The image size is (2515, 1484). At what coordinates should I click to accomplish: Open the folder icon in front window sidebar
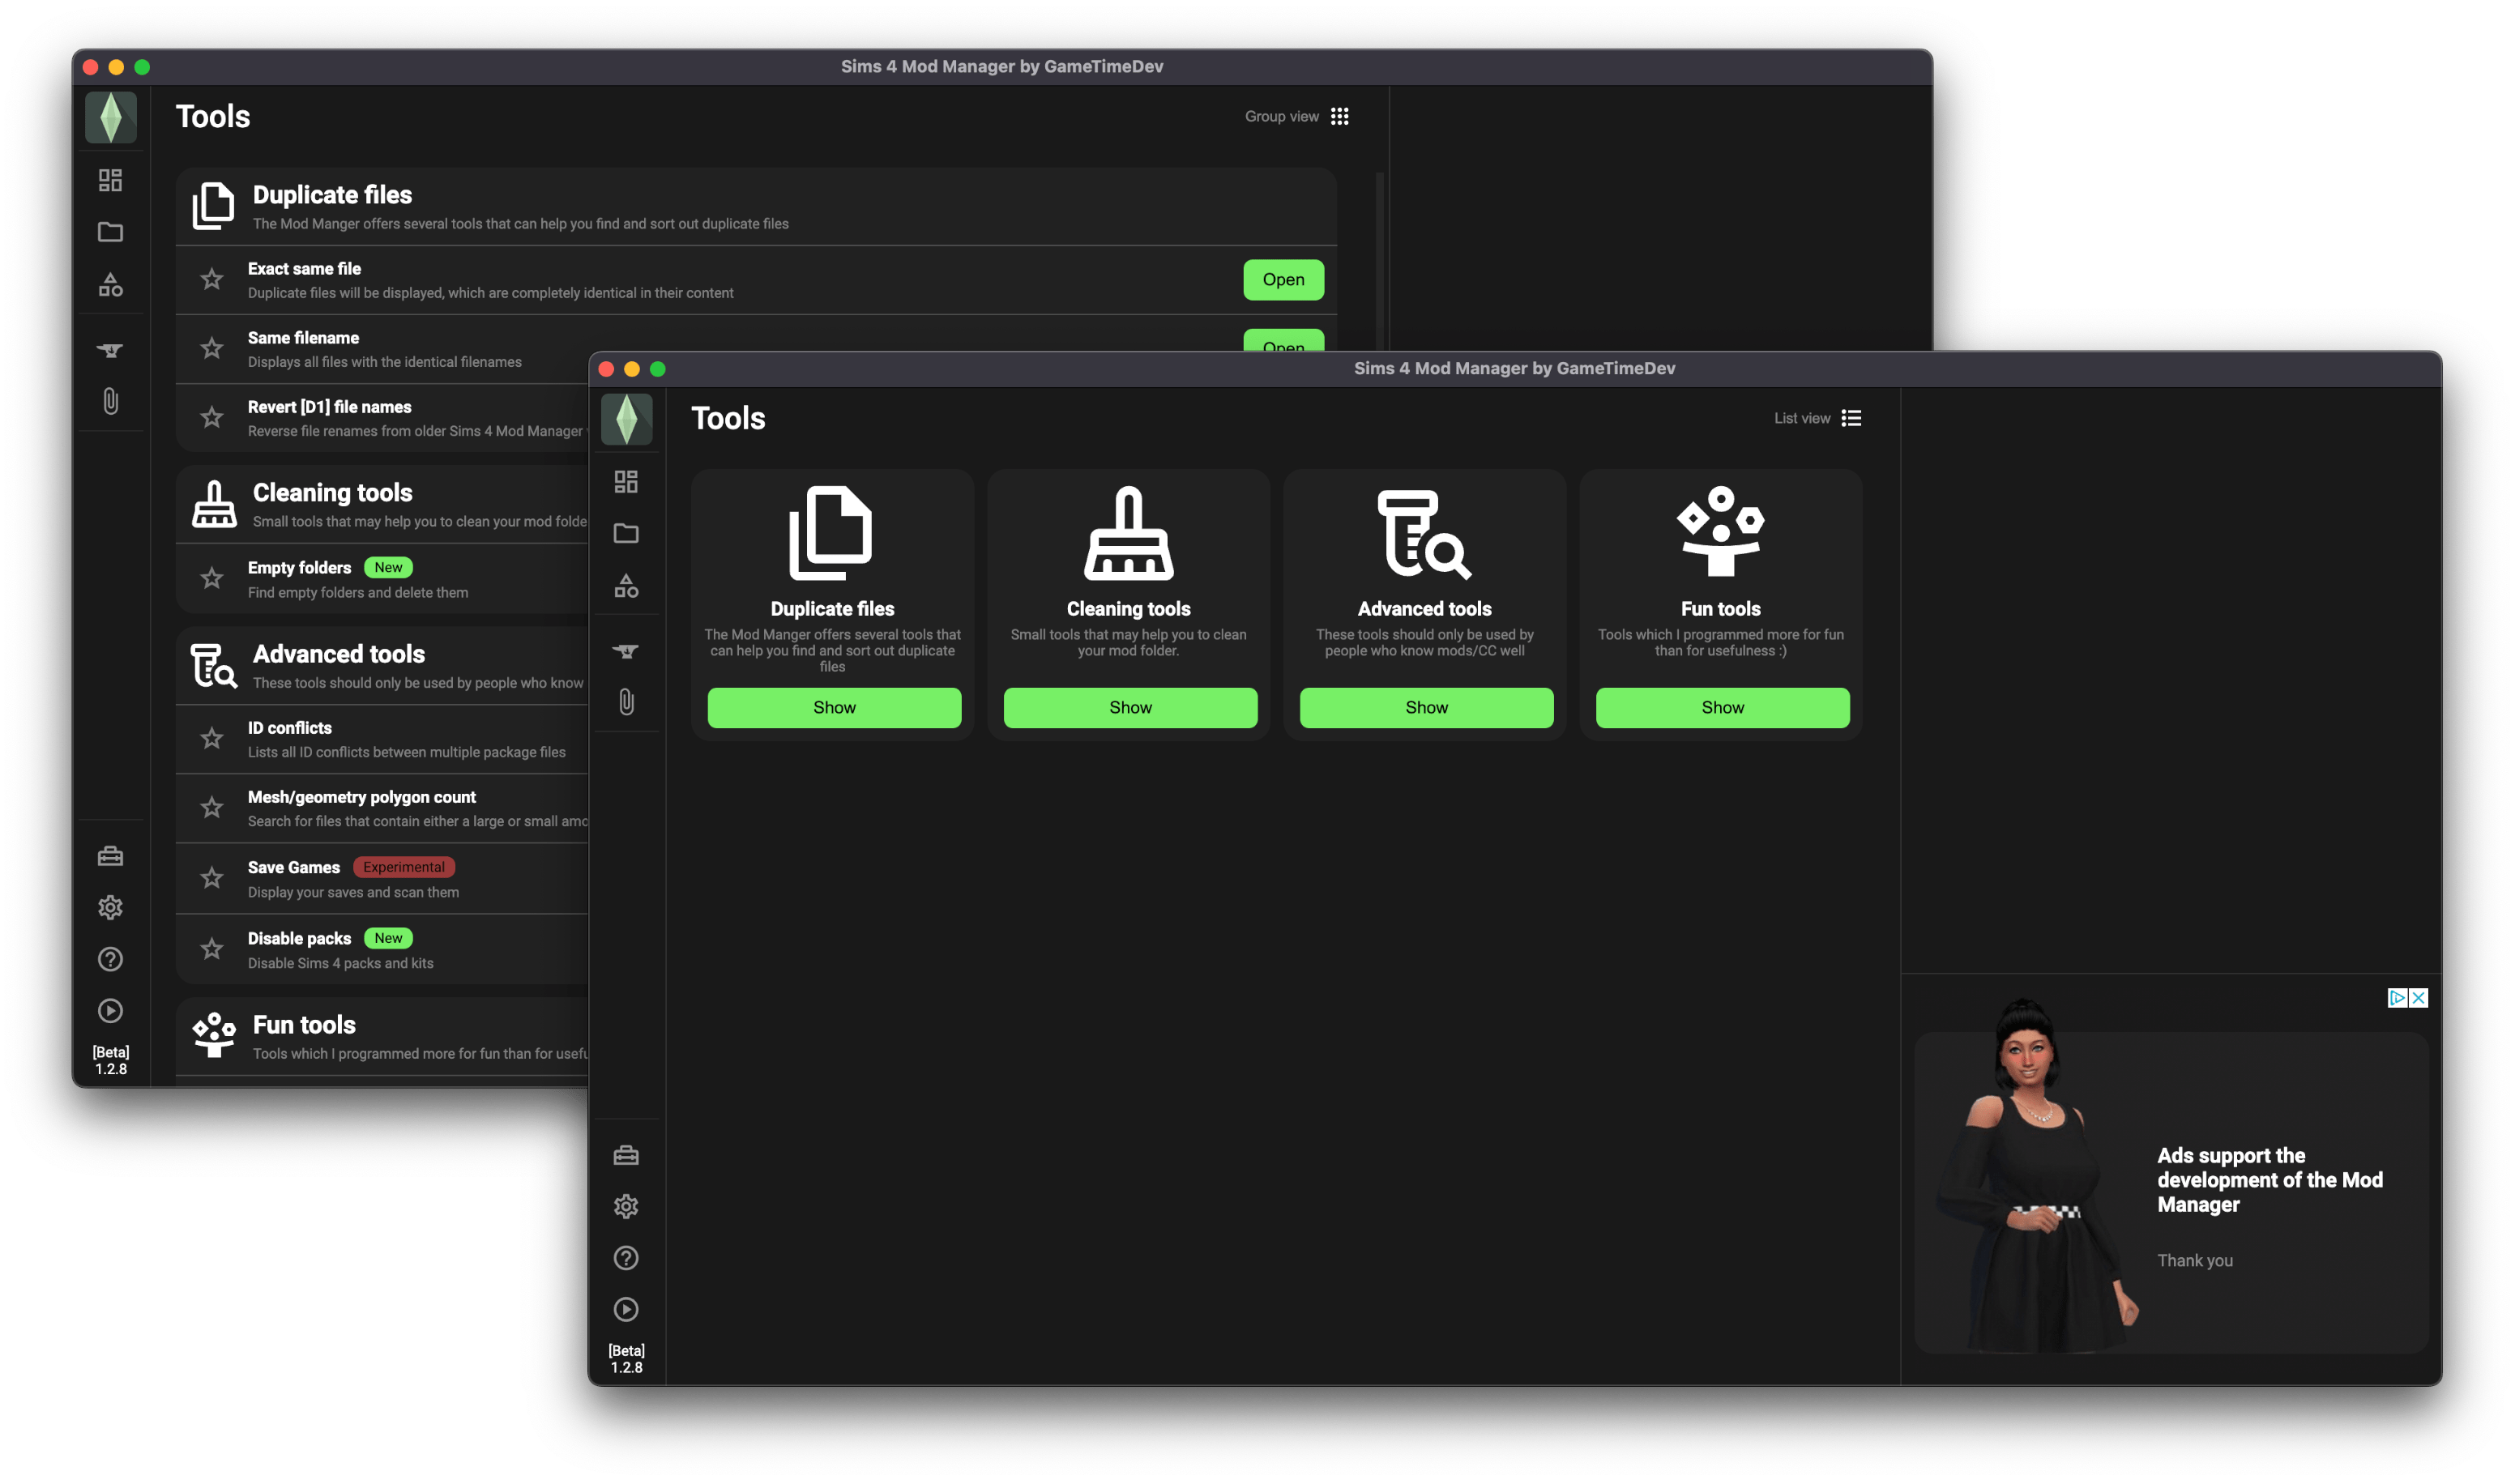pos(626,533)
